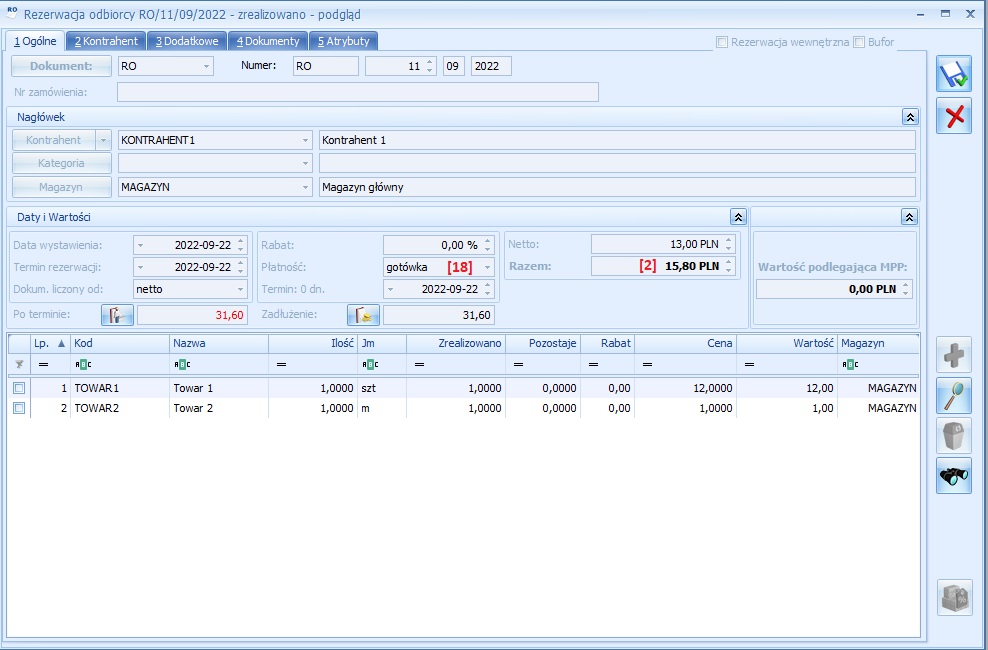Enable the Bufor checkbox
The image size is (988, 650).
pos(859,42)
